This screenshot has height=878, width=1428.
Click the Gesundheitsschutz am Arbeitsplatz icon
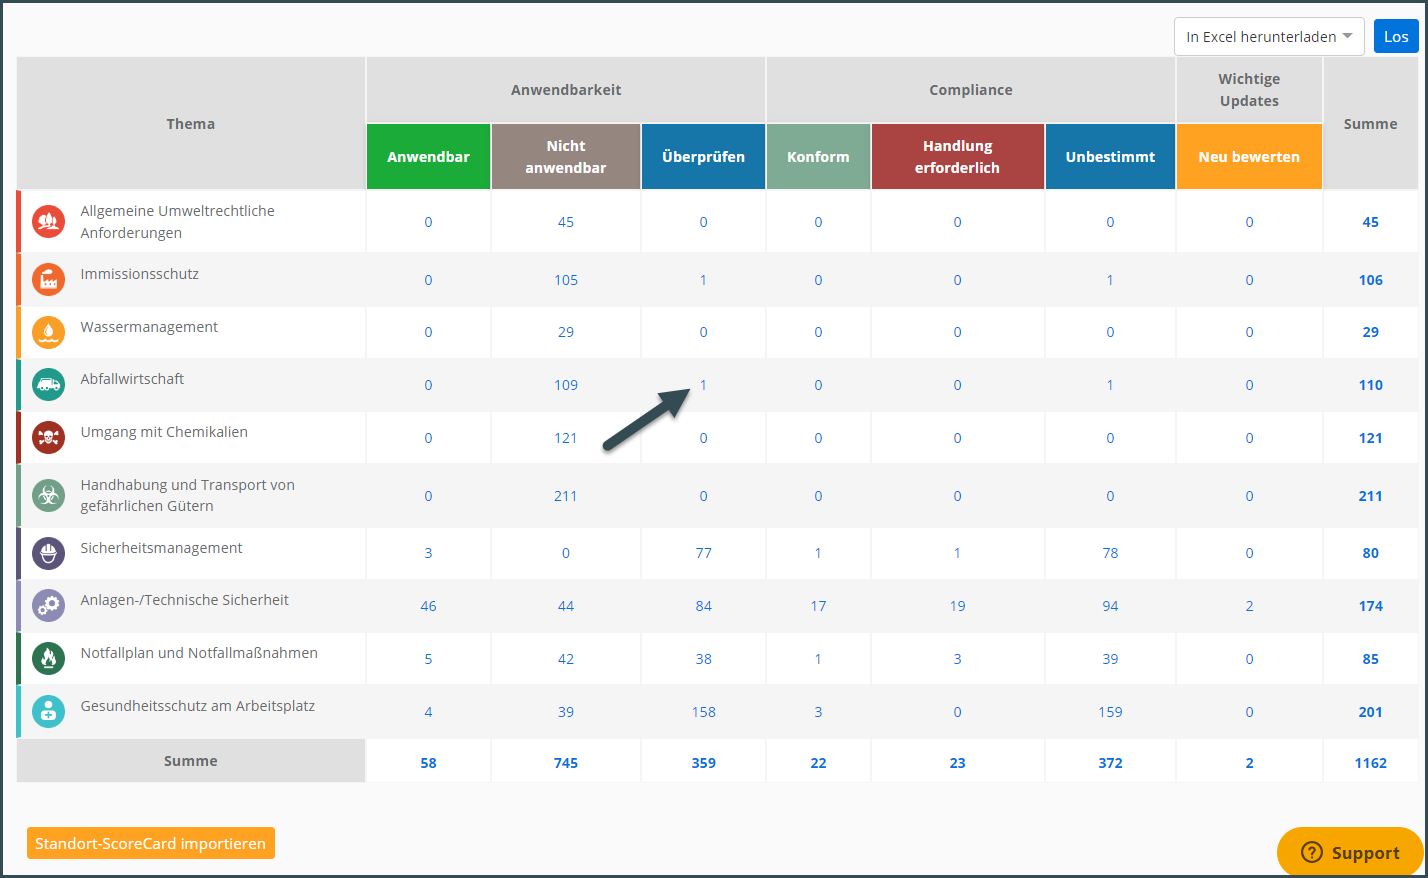[x=48, y=711]
